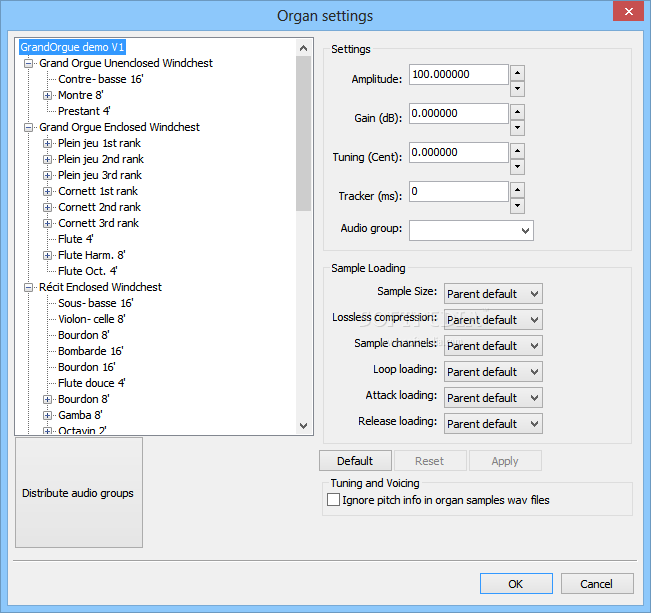
Task: Click the Gain (dB) input field
Action: click(459, 113)
